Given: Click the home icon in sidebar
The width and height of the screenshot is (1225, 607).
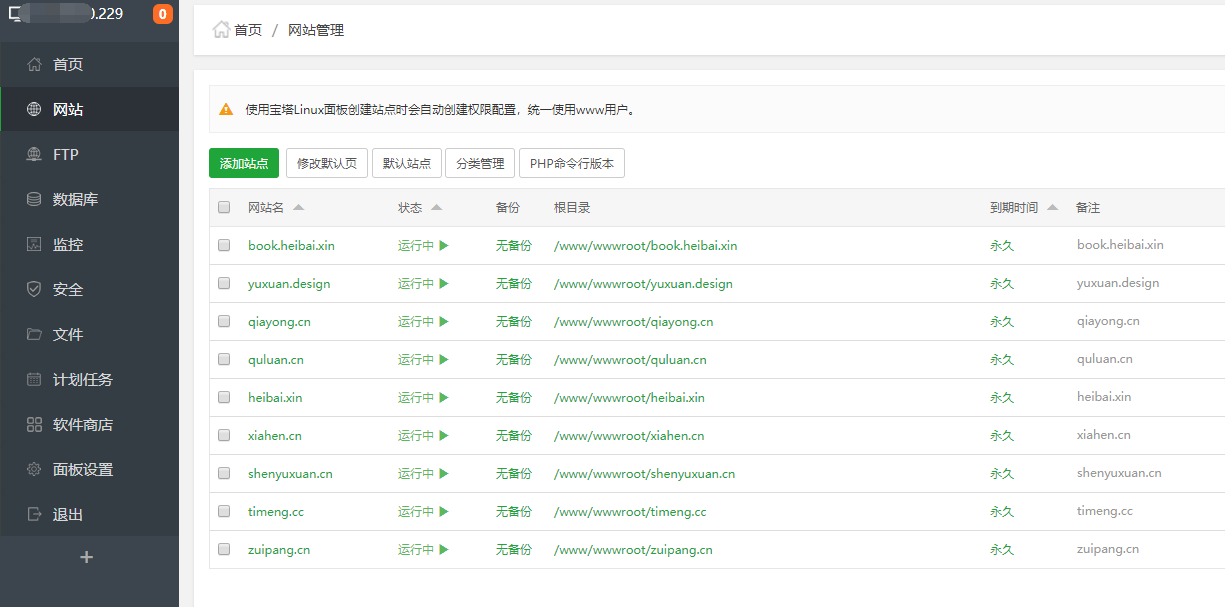Looking at the screenshot, I should coord(34,65).
